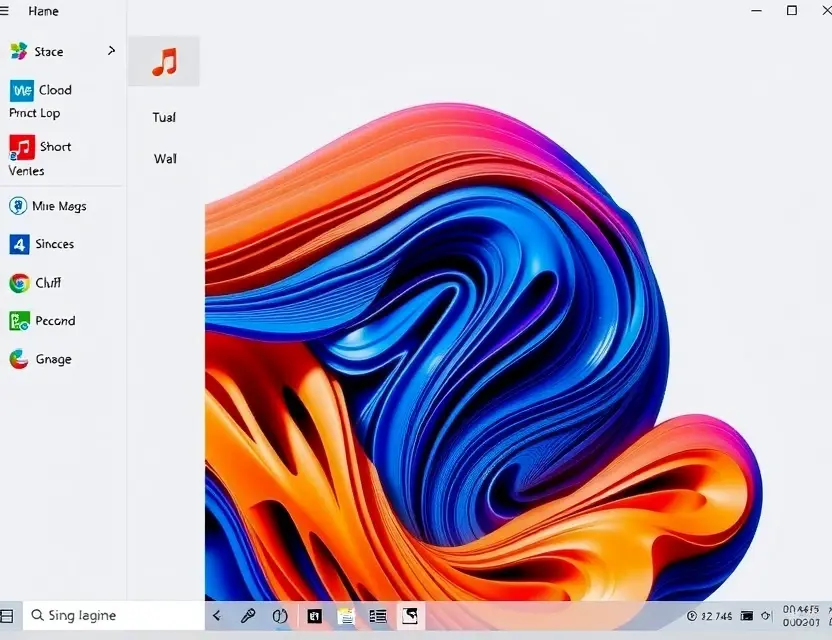Launch the Chrome-style Cluff icon
The width and height of the screenshot is (832, 640).
20,283
